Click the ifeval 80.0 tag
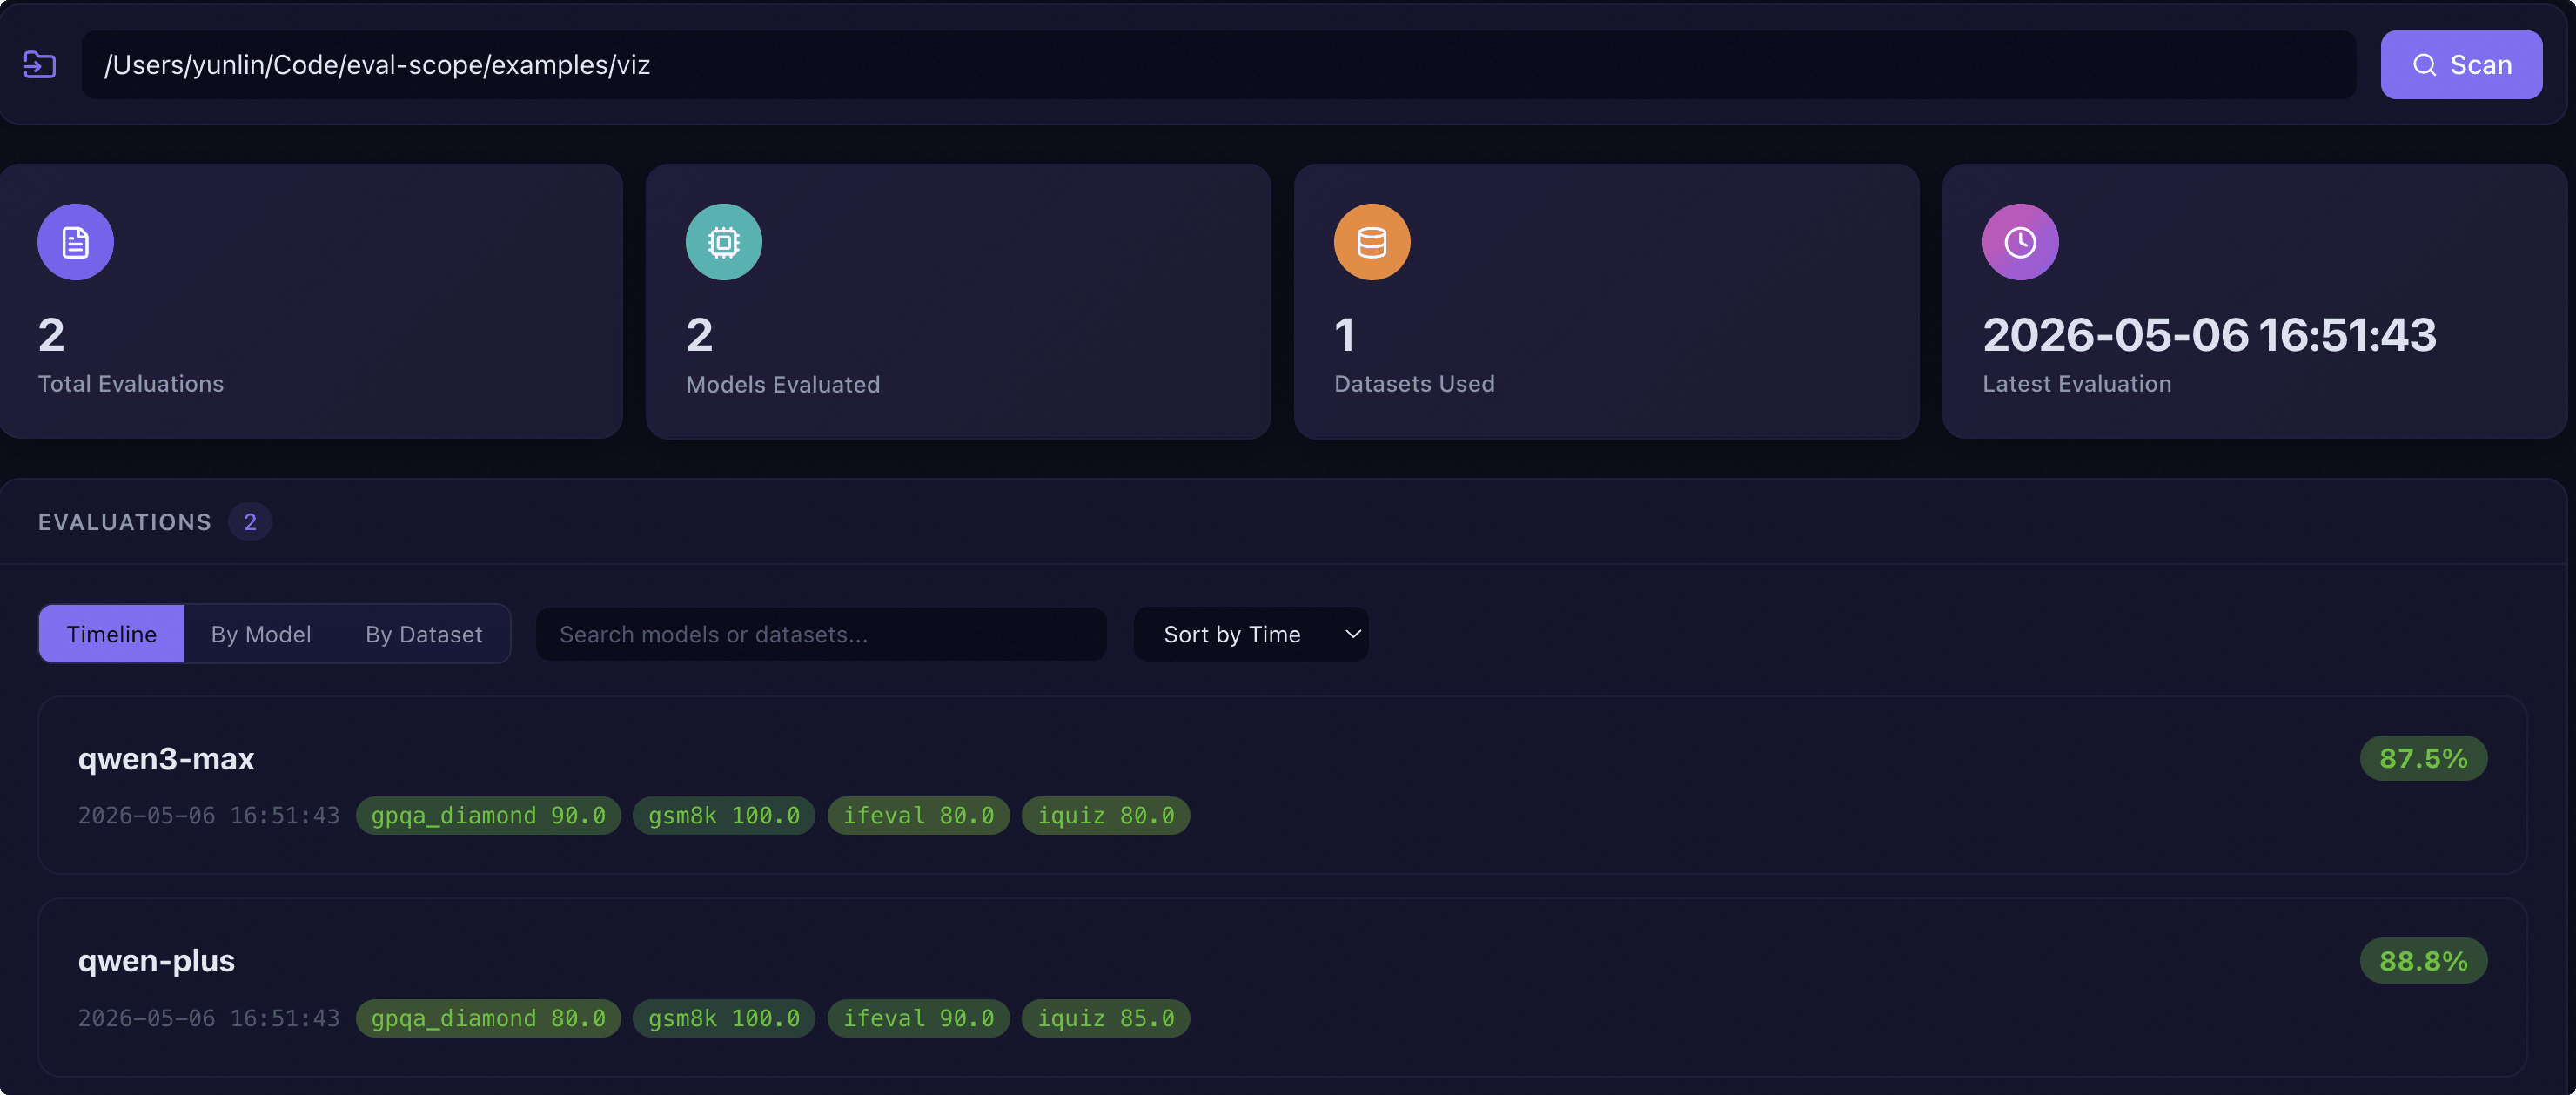The image size is (2576, 1095). [918, 816]
